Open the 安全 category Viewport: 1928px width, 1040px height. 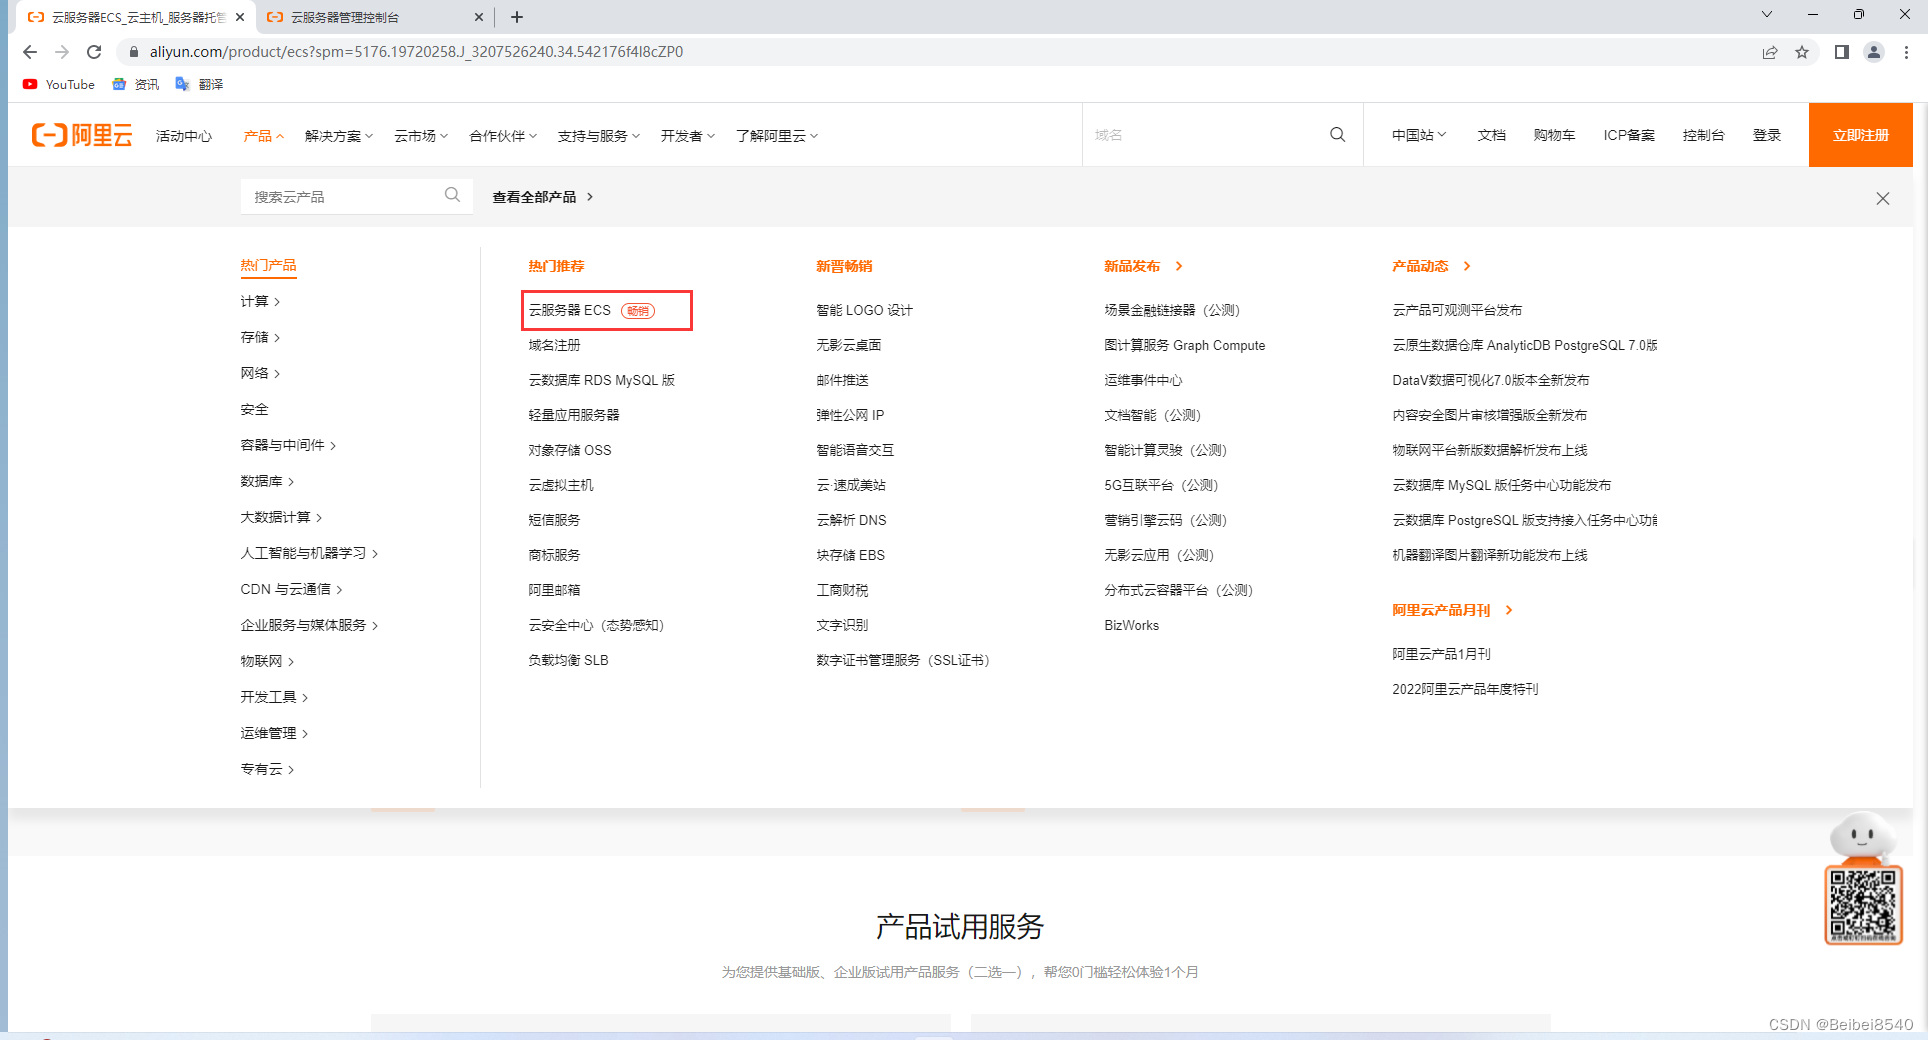(254, 409)
